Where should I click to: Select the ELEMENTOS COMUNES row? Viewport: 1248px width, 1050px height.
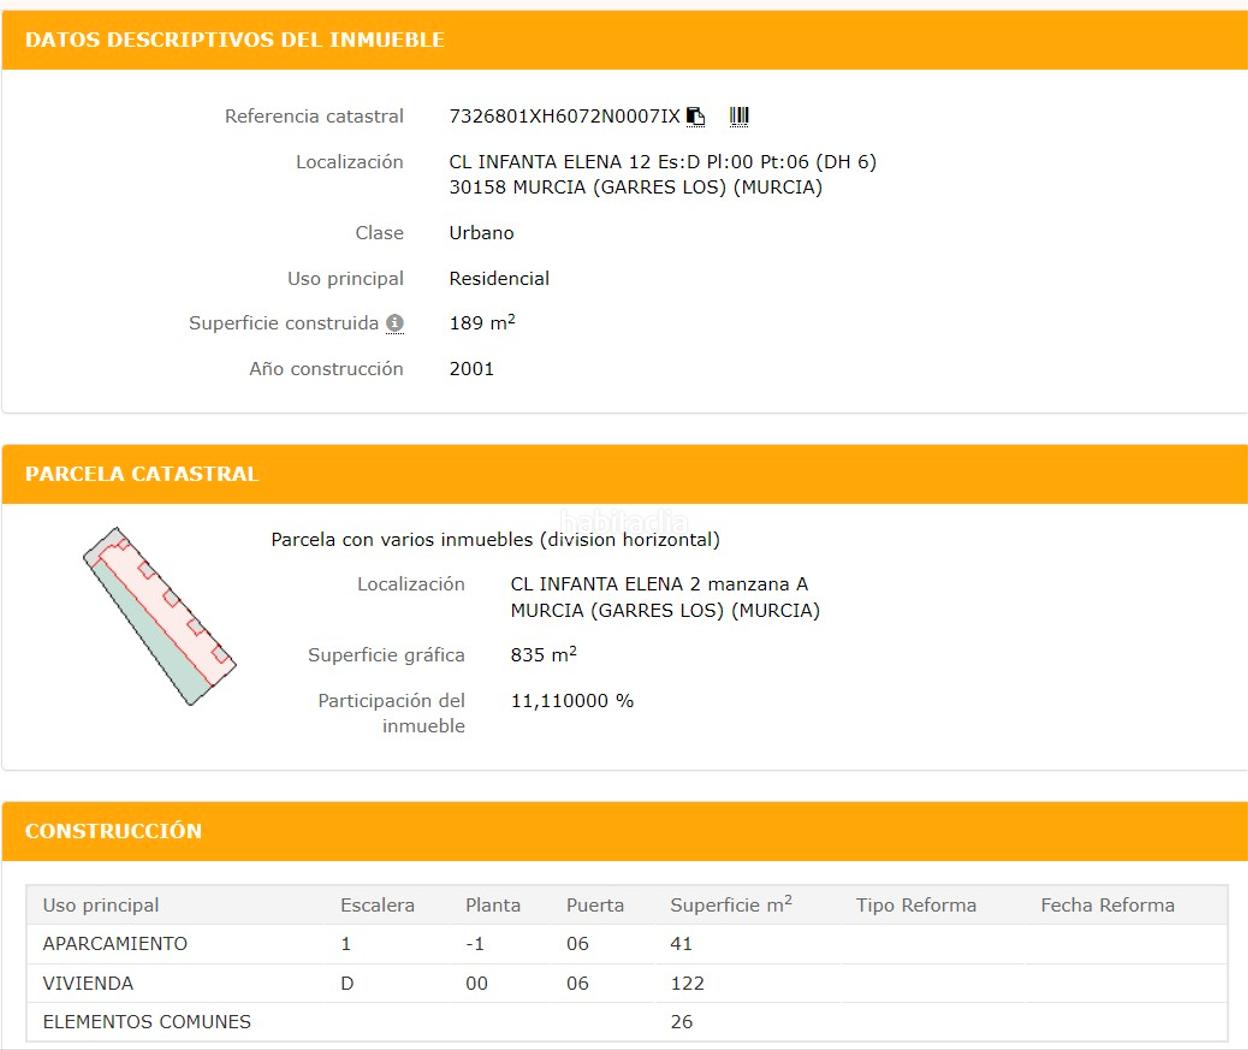(147, 1022)
